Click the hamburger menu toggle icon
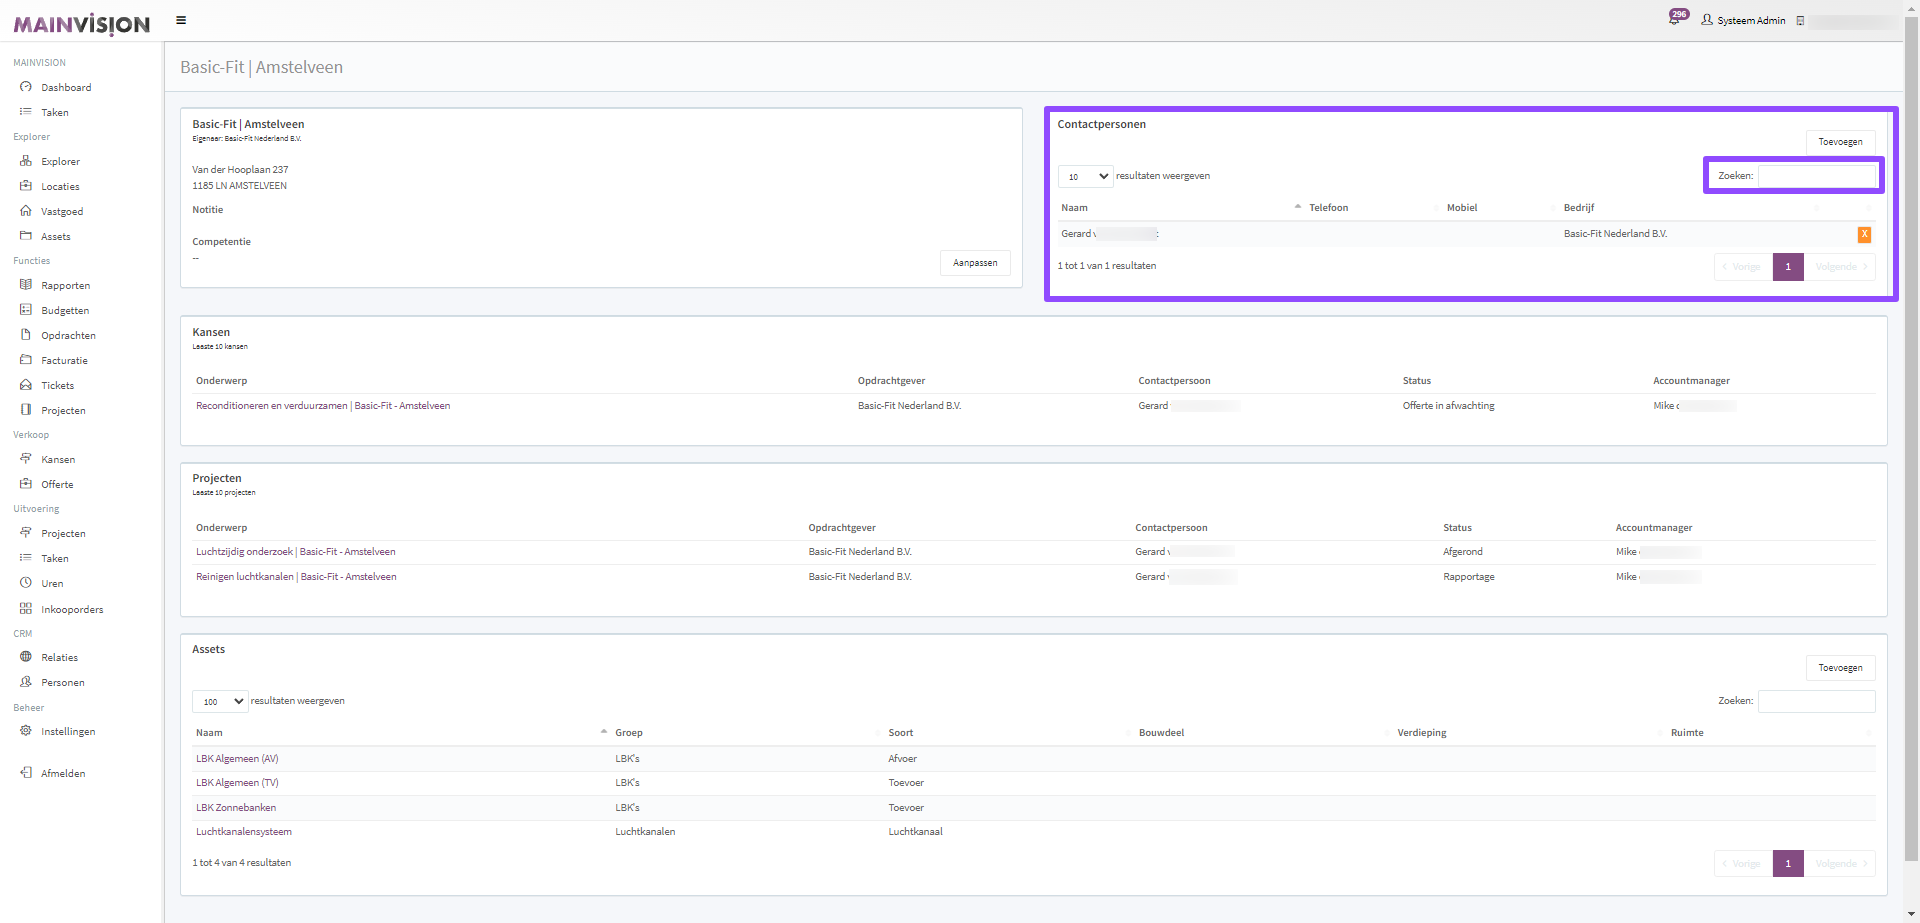The height and width of the screenshot is (923, 1920). point(181,20)
